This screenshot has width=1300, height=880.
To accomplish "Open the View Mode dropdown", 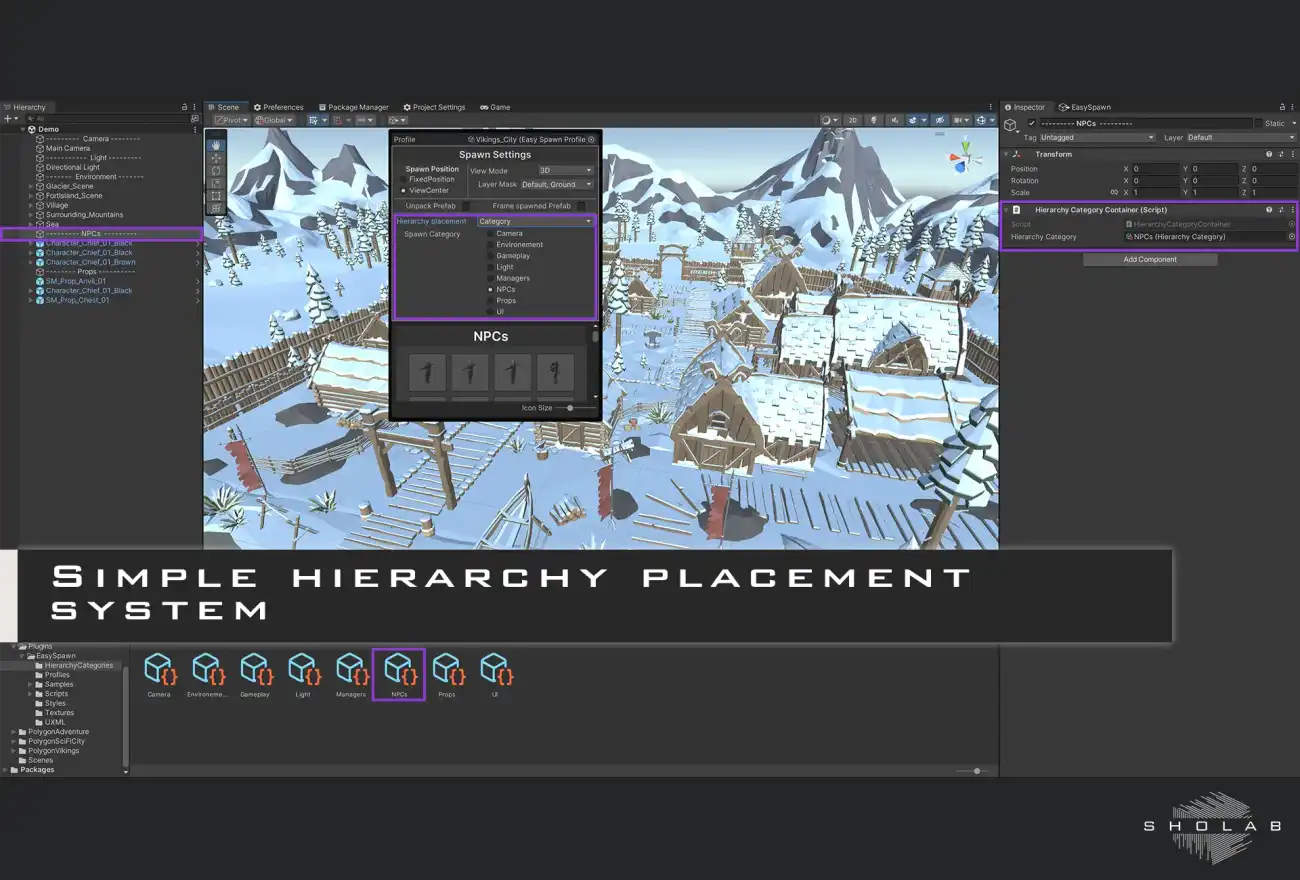I will [565, 171].
